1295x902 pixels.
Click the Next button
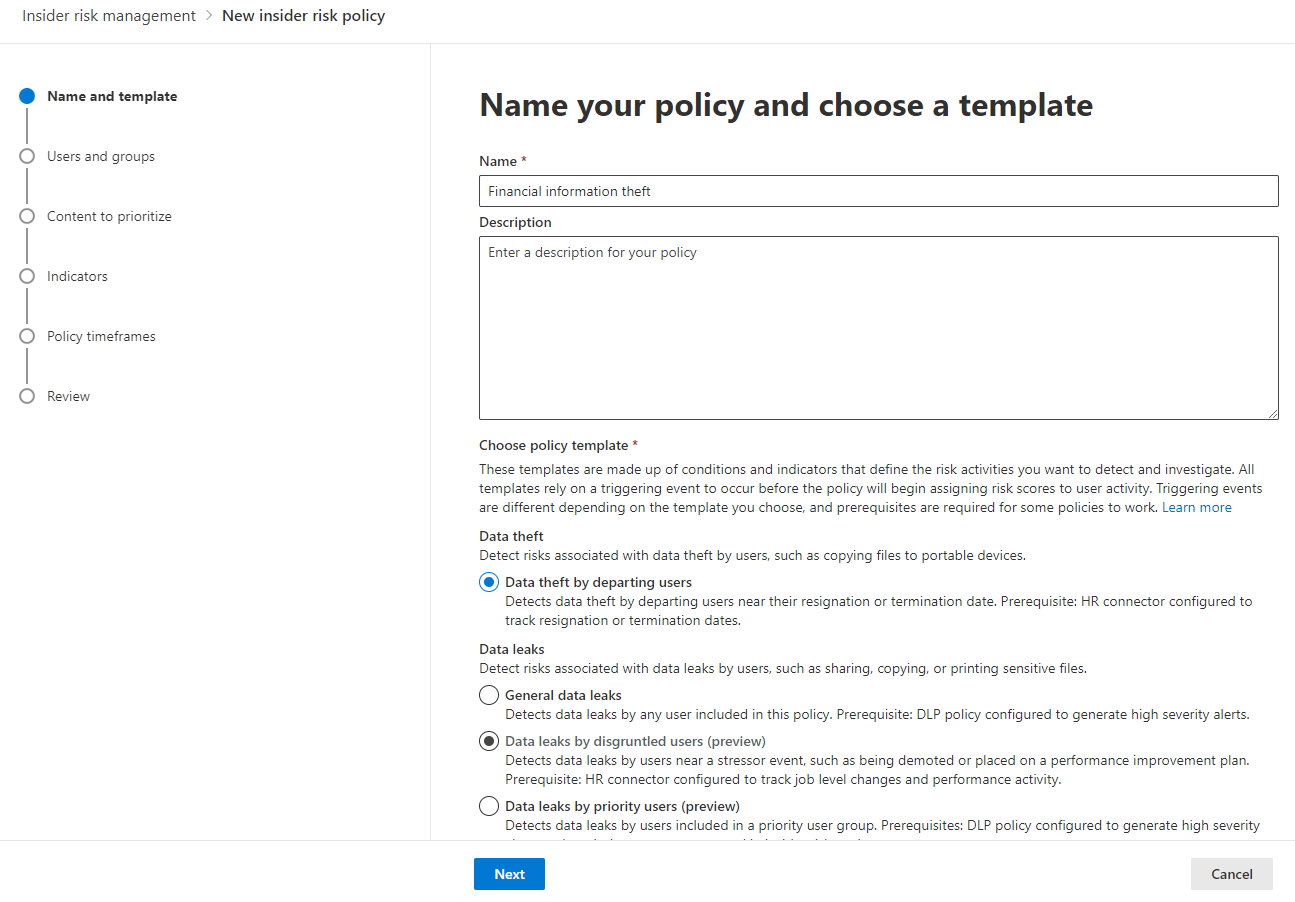(x=509, y=873)
